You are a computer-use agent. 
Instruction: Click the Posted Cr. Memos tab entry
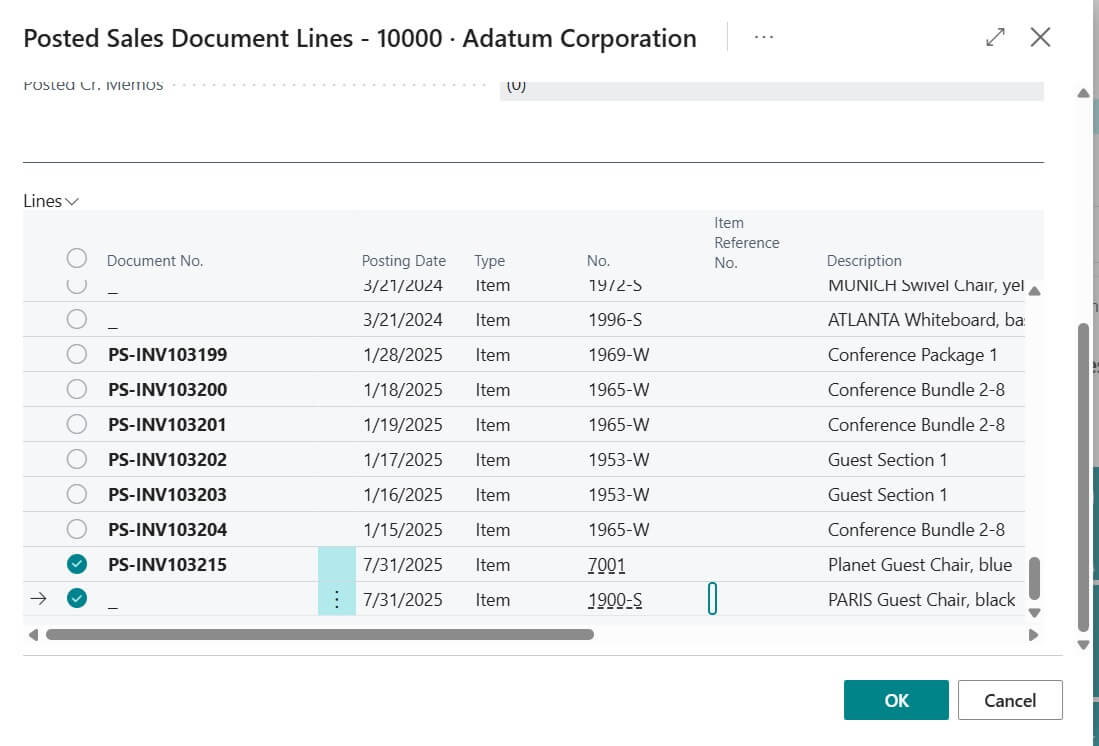coord(92,85)
